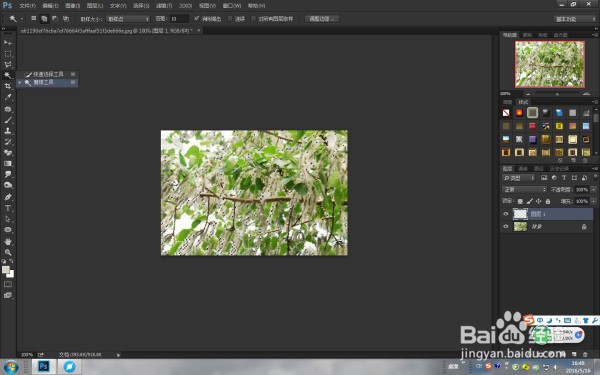Select the History Brush tool

pos(8,142)
